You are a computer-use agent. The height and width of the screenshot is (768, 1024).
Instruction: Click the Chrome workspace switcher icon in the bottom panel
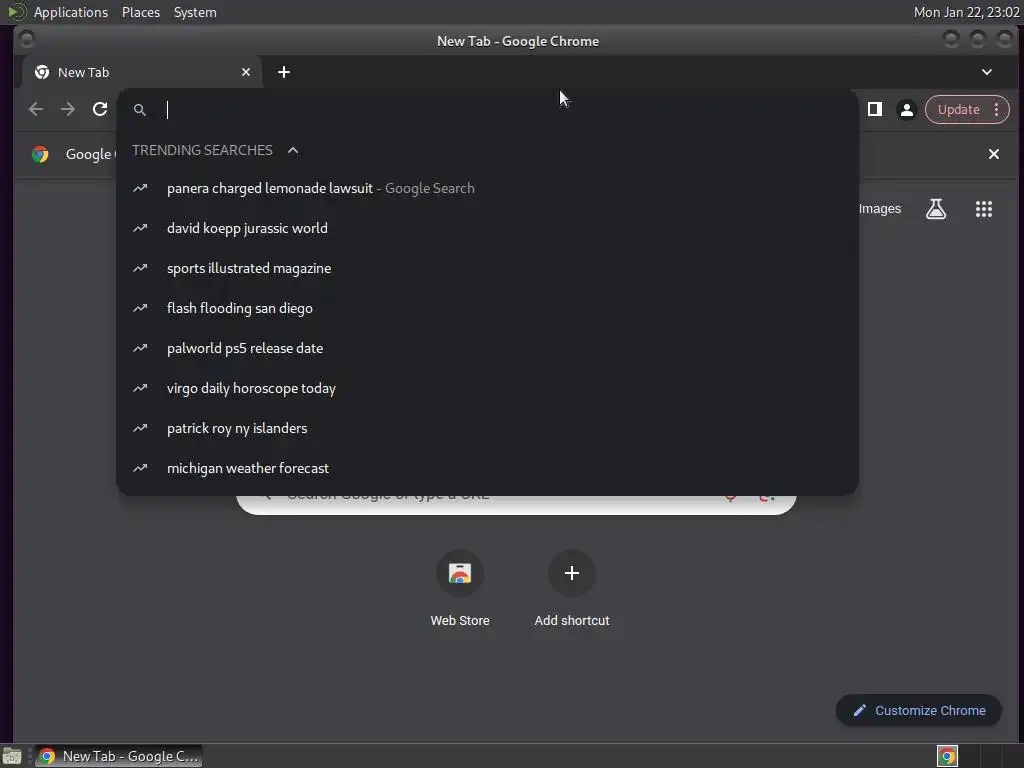coord(947,756)
